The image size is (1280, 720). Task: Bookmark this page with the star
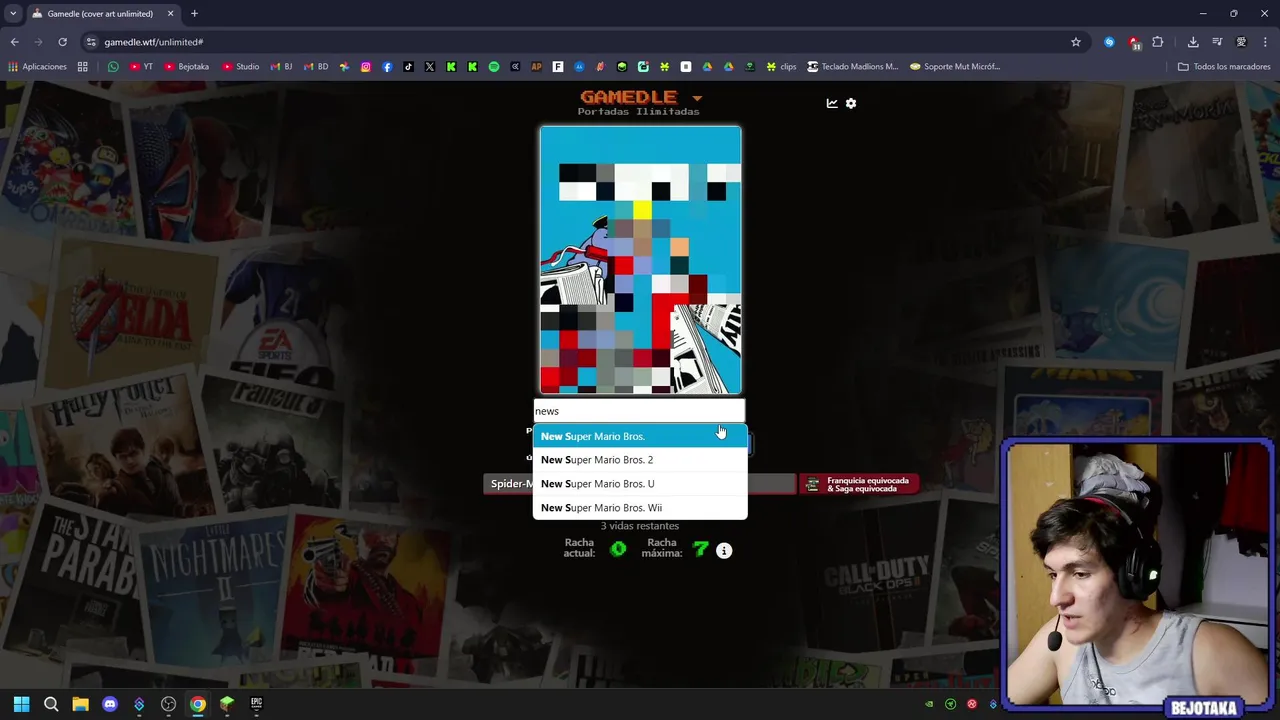(x=1076, y=42)
